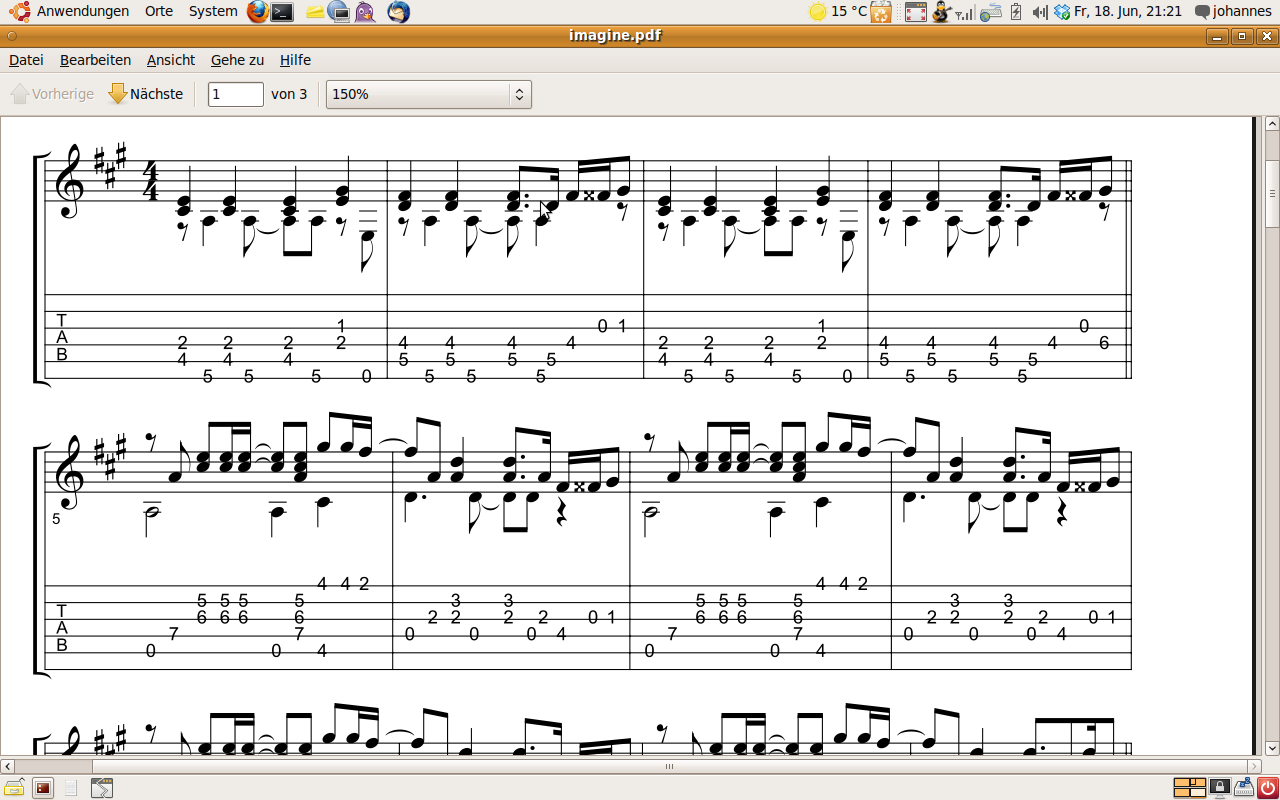Click the horizontal scrollbar thumb
1280x800 pixels.
point(669,767)
